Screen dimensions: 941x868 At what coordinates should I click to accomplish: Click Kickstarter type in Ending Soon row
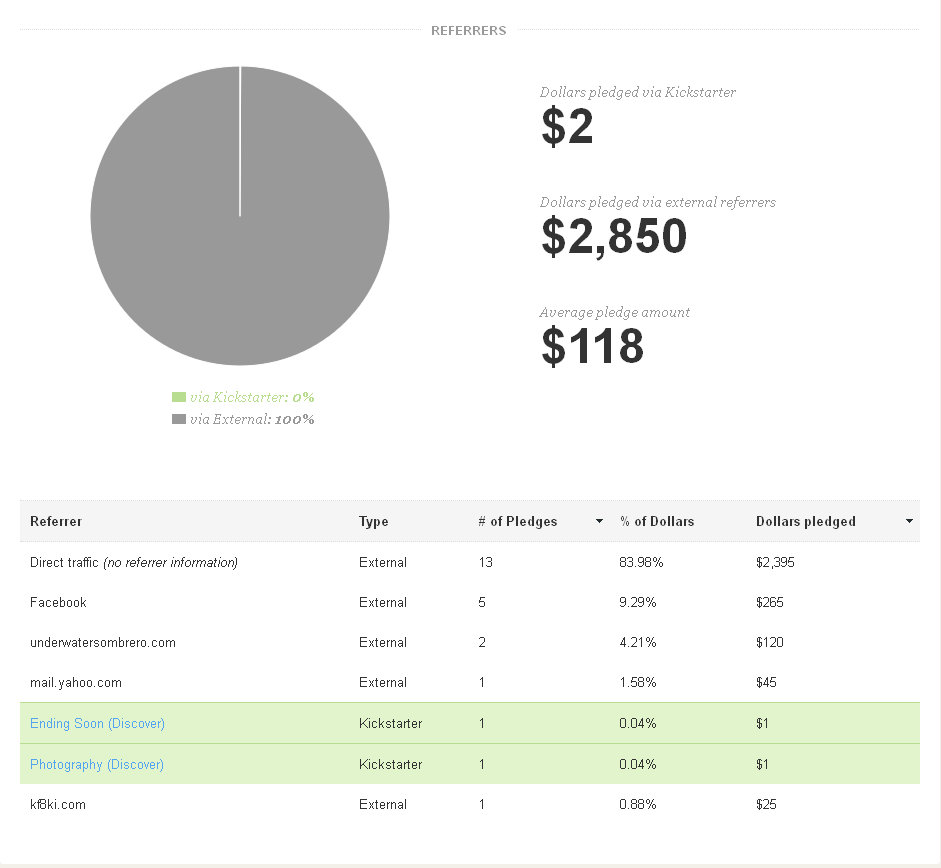click(391, 723)
